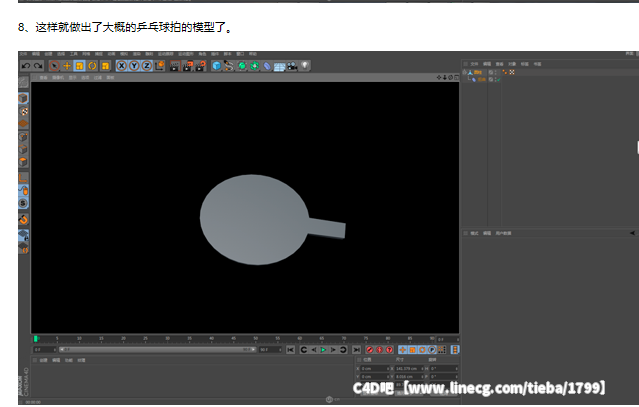The height and width of the screenshot is (407, 639).
Task: Click the size X value field 141.379 cm
Action: pos(409,368)
